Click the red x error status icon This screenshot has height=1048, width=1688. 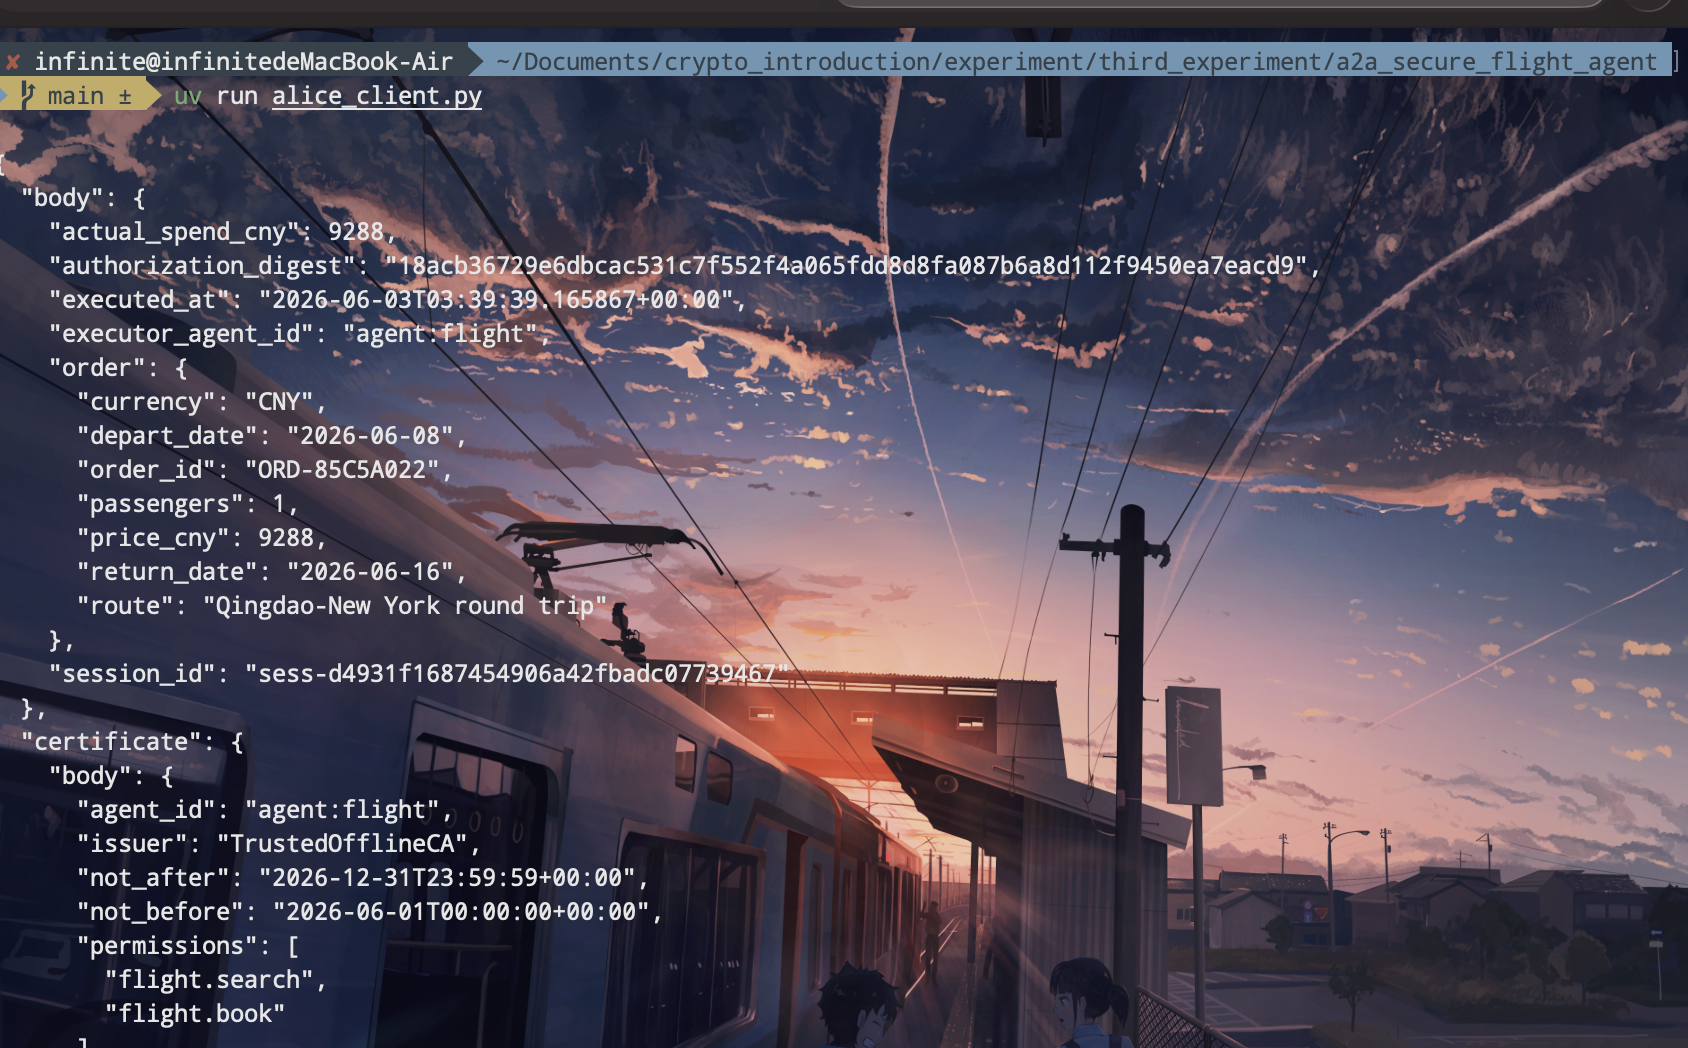(x=13, y=62)
